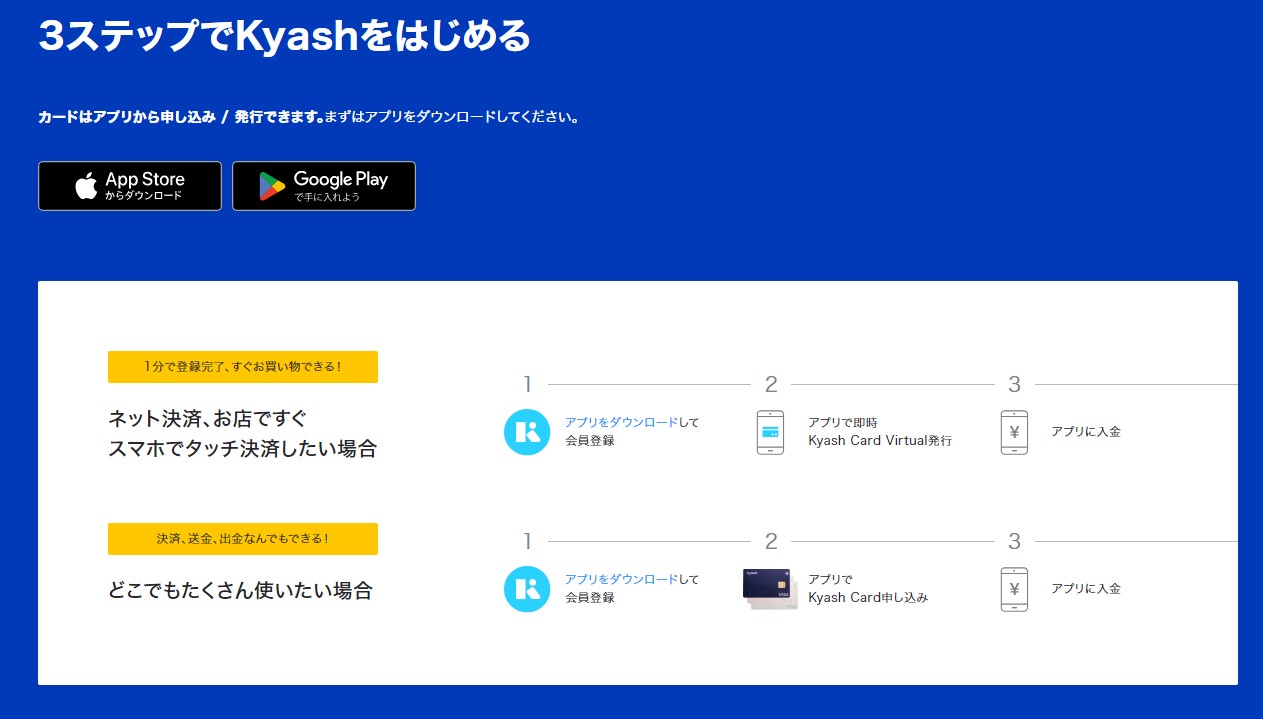Click the Kyash Card Virtual発行 step text
This screenshot has width=1263, height=719.
click(879, 440)
